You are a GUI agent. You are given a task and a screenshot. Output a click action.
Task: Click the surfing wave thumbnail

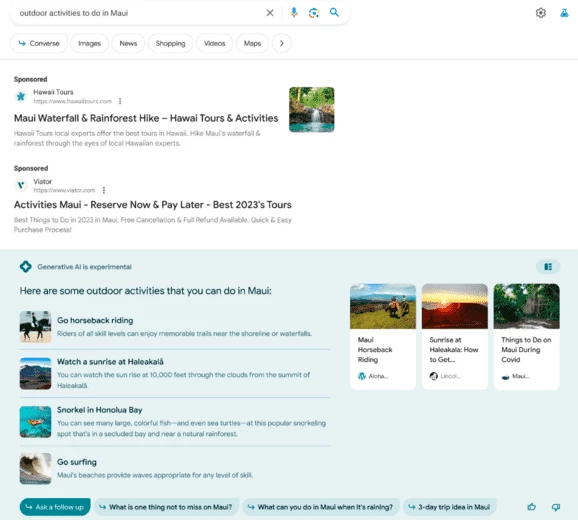tap(35, 468)
